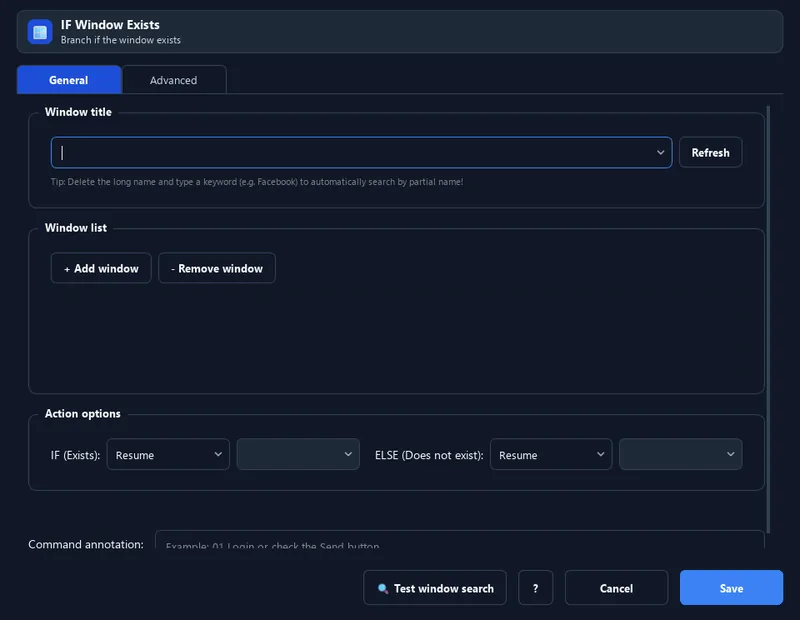The image size is (800, 620).
Task: Open the IF (Exists) Resume dropdown
Action: (168, 454)
